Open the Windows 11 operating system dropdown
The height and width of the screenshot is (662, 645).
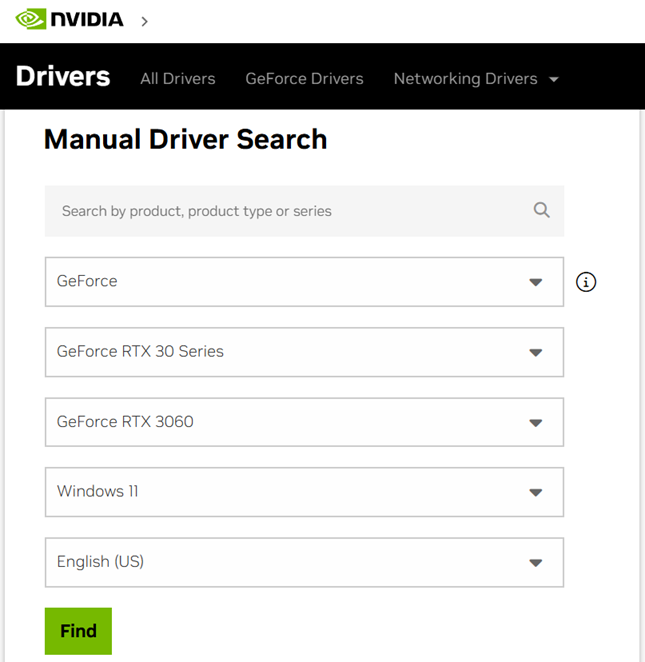(290, 492)
